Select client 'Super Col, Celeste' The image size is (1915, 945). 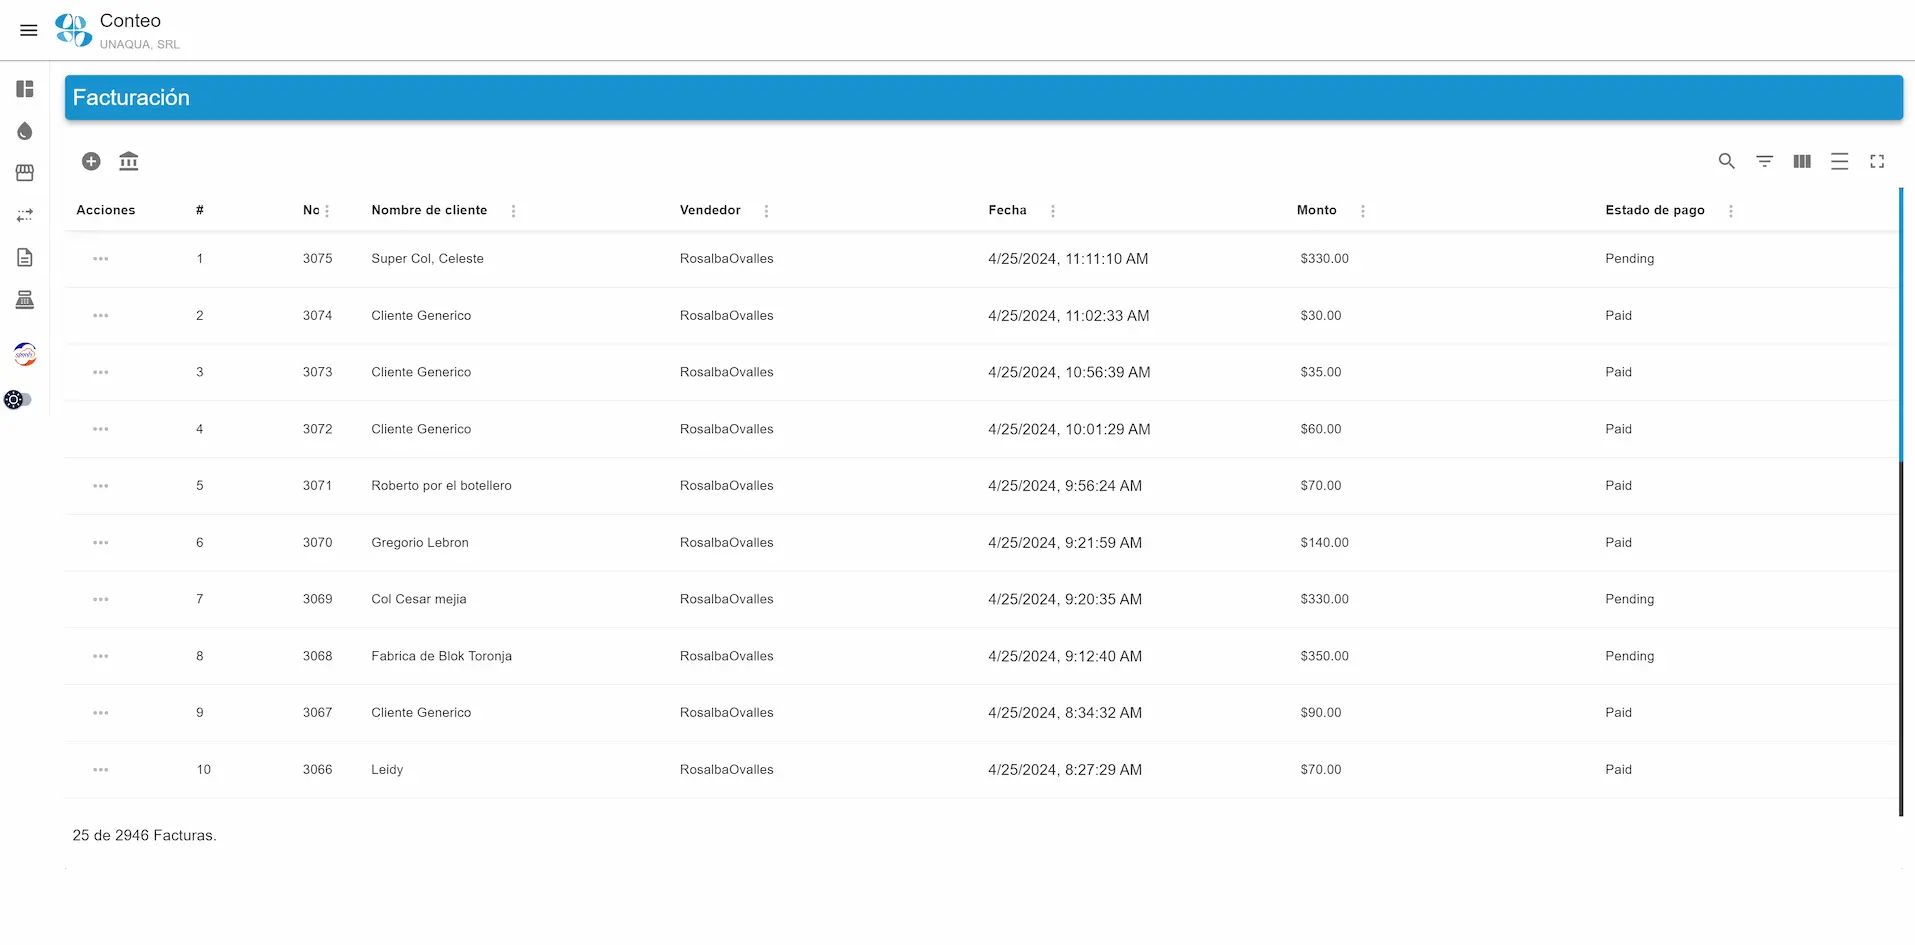coord(427,259)
